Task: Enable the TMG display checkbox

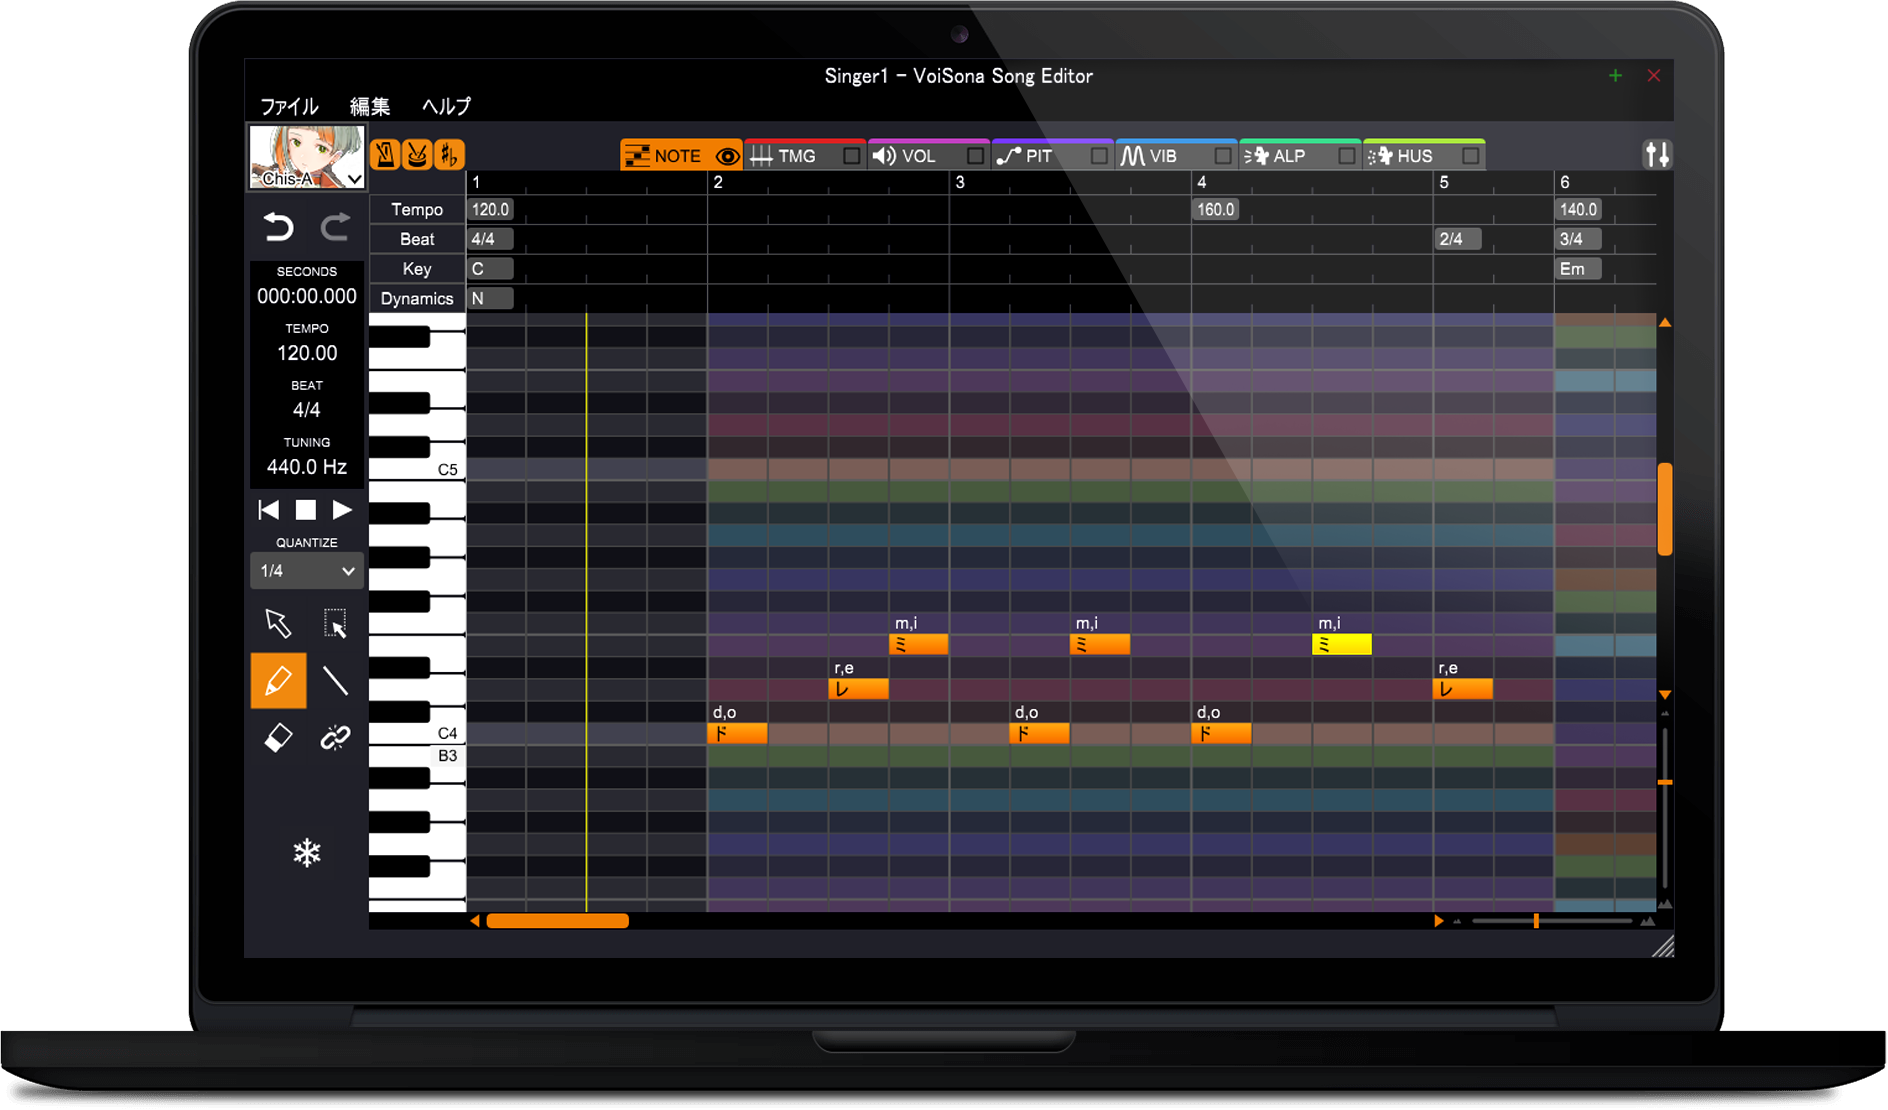Action: tap(851, 156)
